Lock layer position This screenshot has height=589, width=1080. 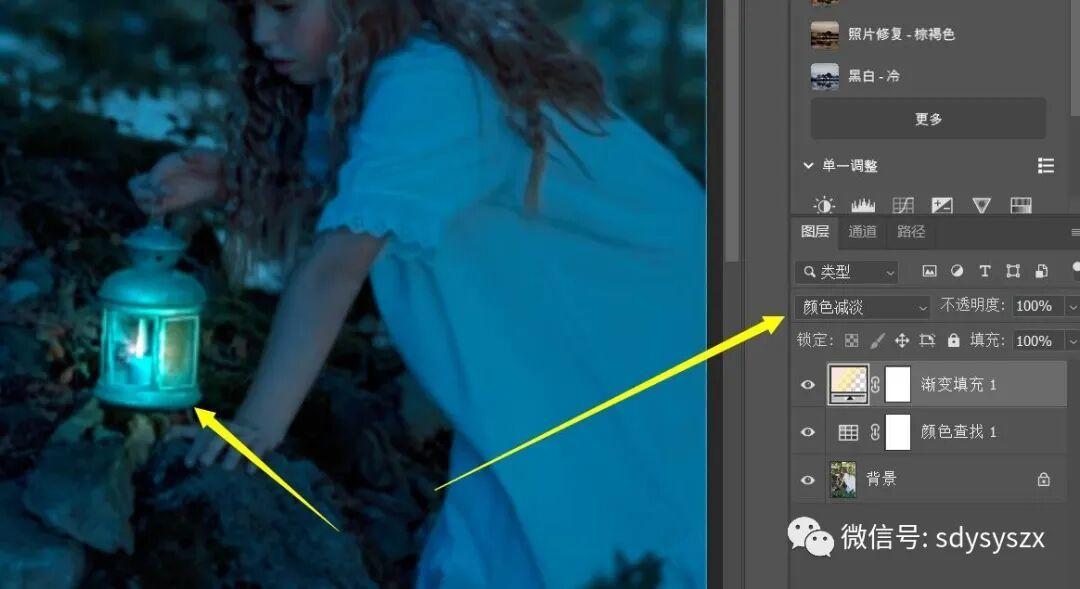click(x=902, y=340)
